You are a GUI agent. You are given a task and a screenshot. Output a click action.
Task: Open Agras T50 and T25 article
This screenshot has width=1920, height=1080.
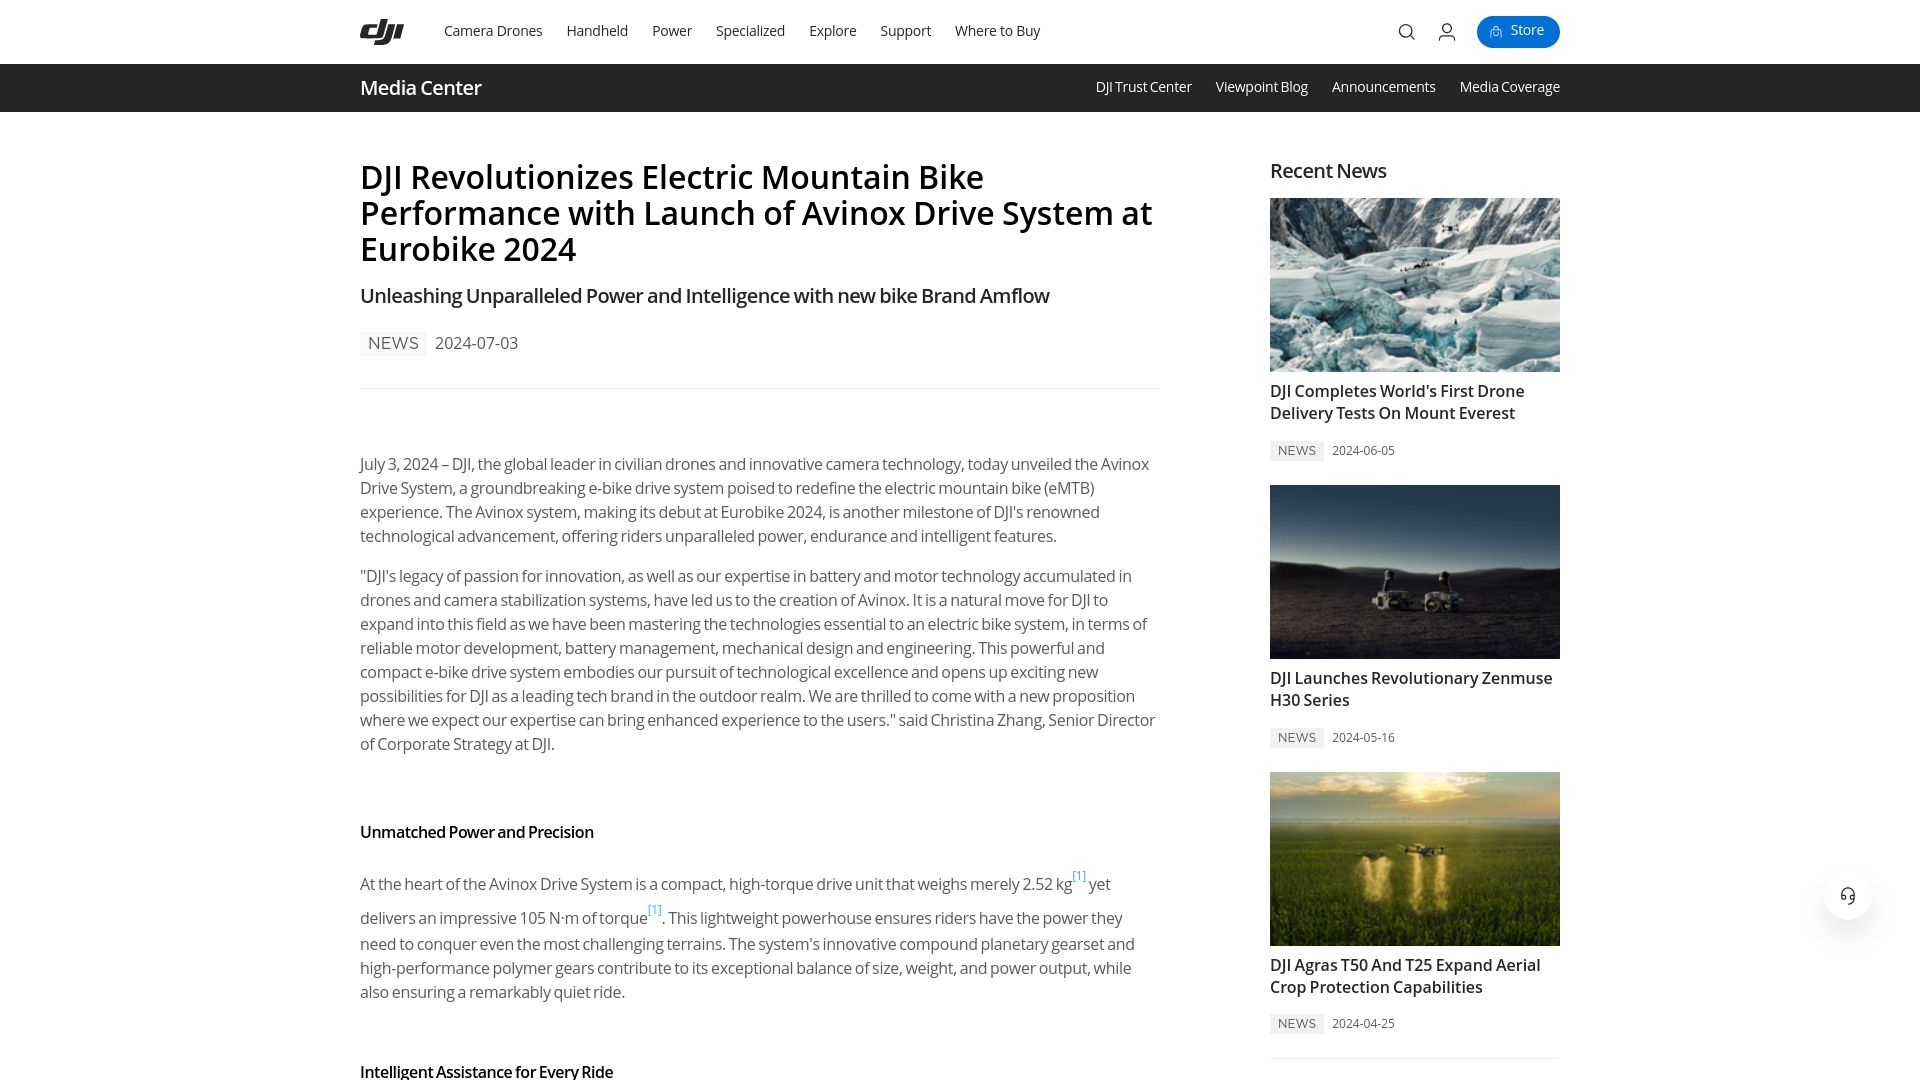(x=1405, y=976)
